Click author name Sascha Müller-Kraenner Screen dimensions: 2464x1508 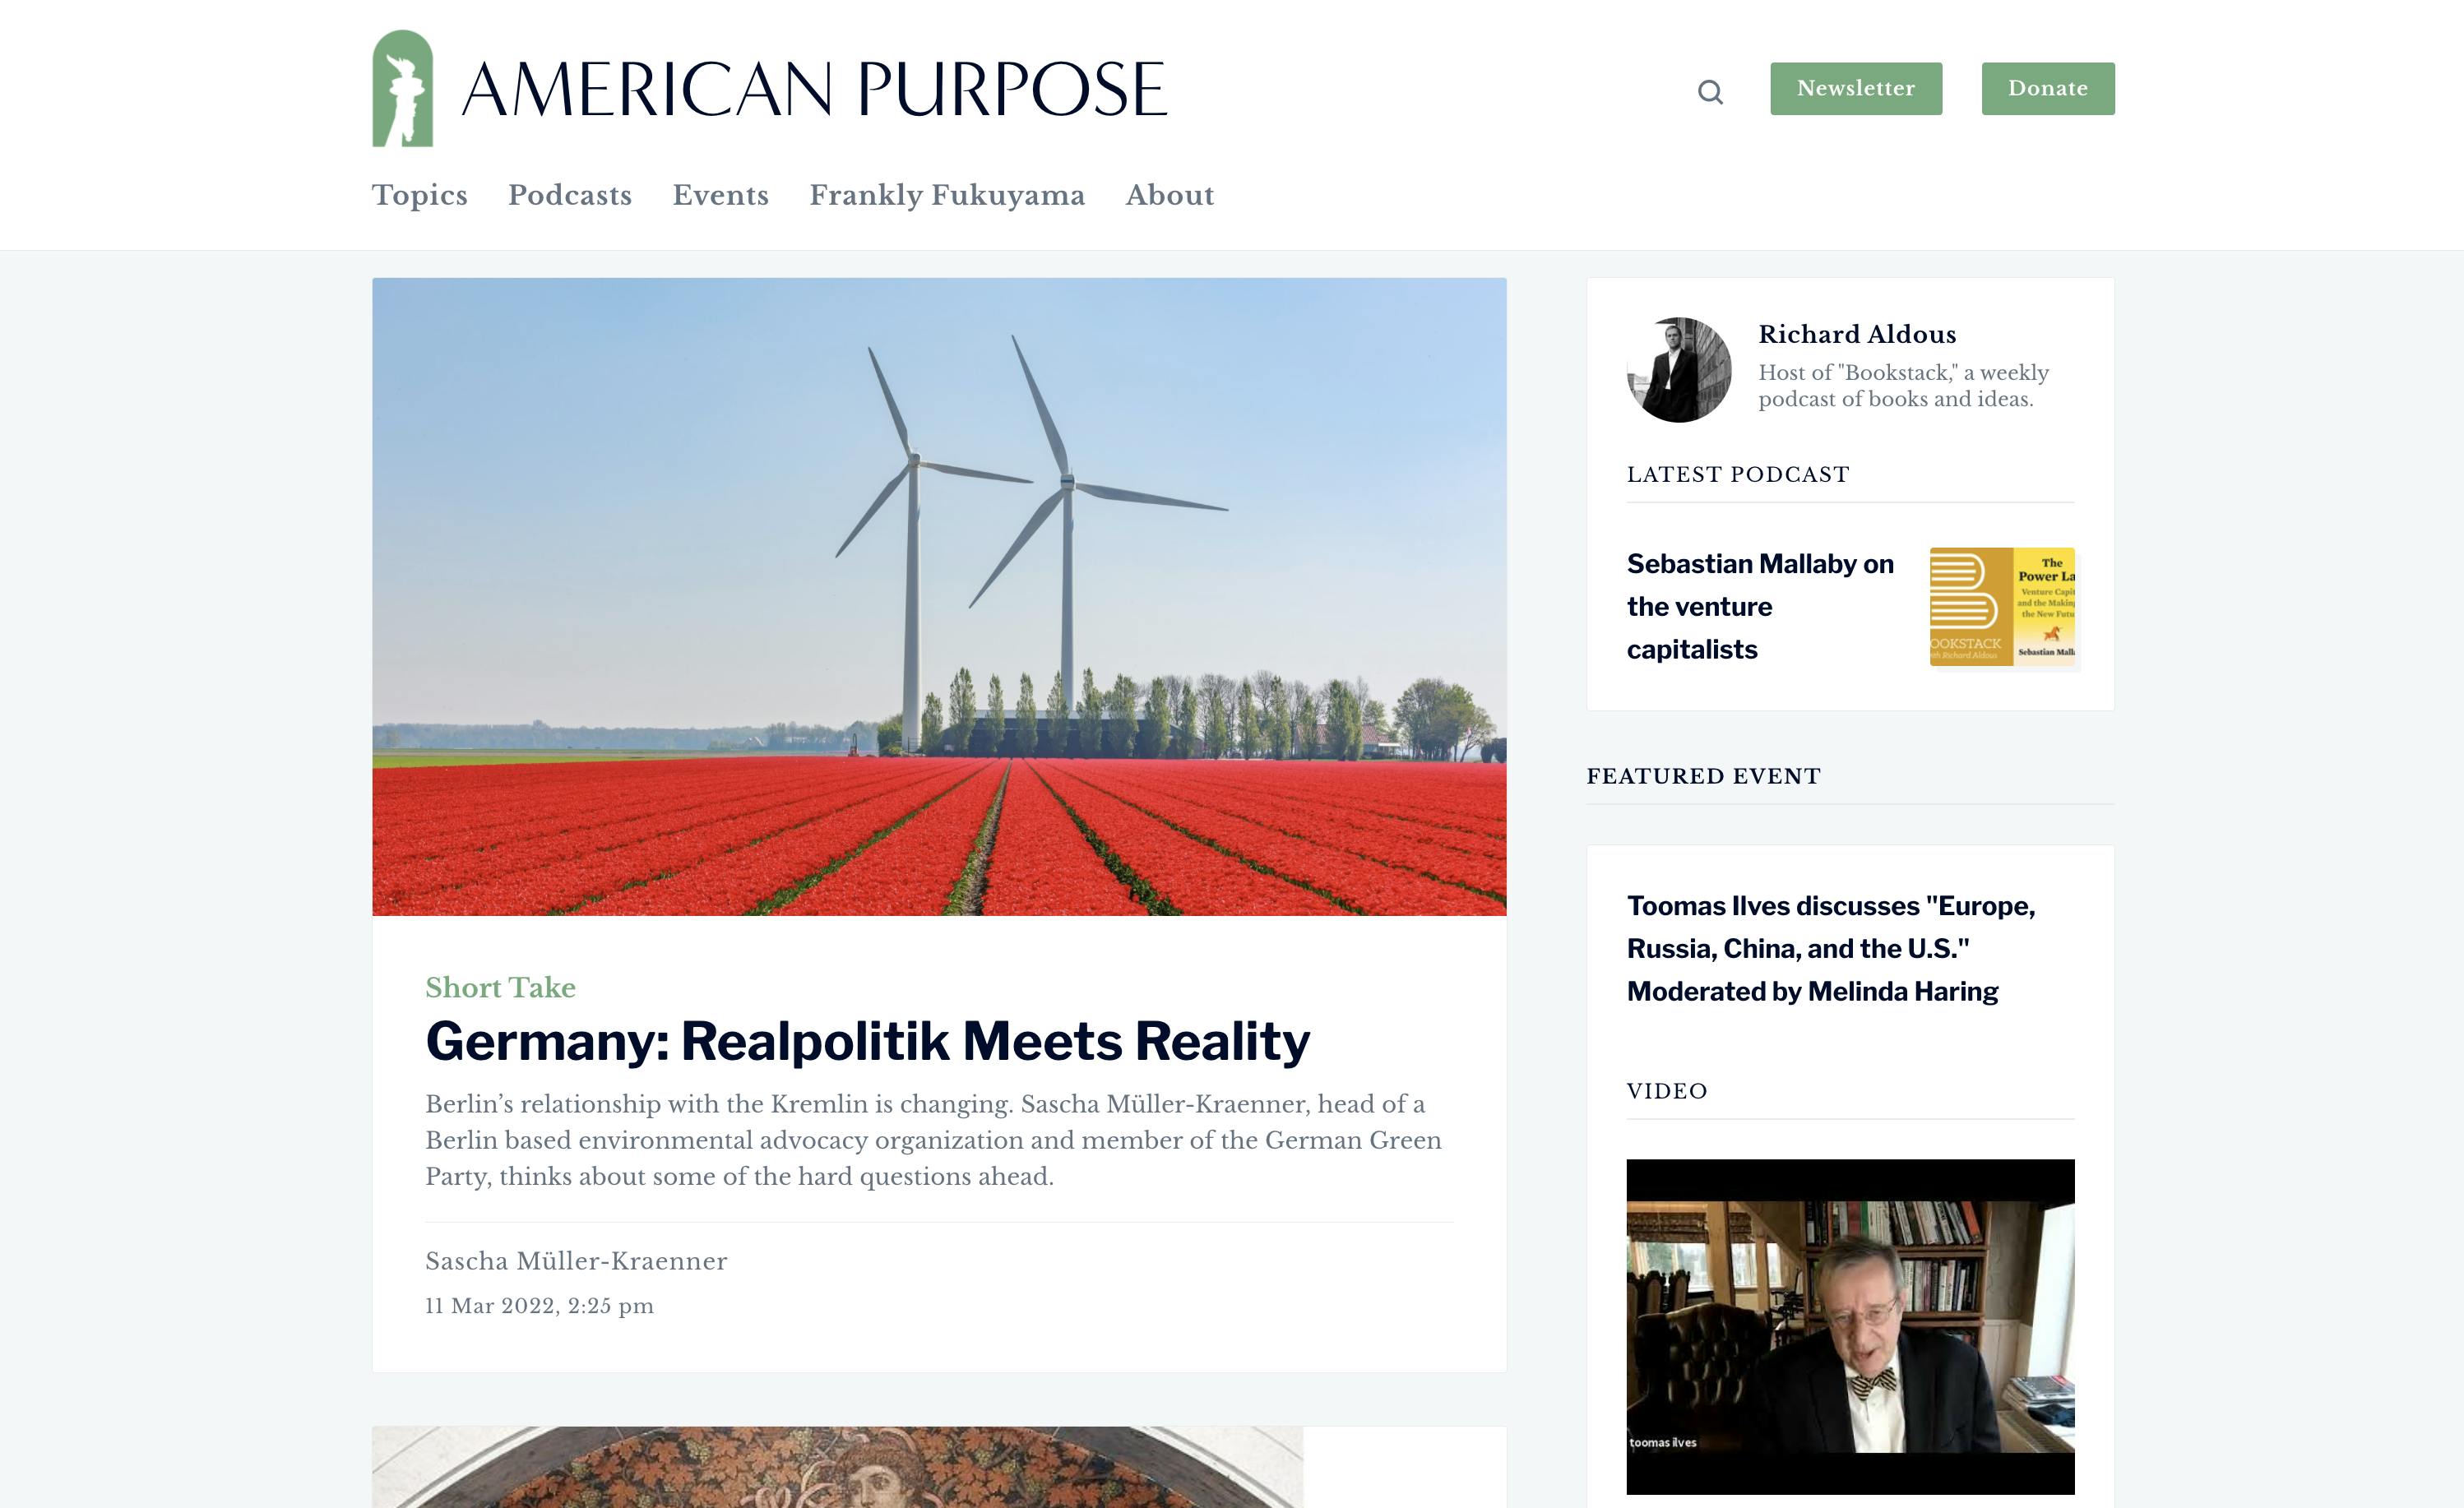[x=576, y=1262]
